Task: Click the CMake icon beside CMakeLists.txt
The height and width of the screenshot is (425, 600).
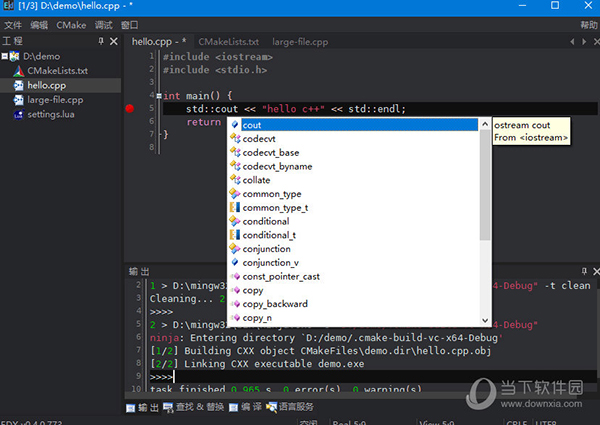Action: click(x=18, y=71)
